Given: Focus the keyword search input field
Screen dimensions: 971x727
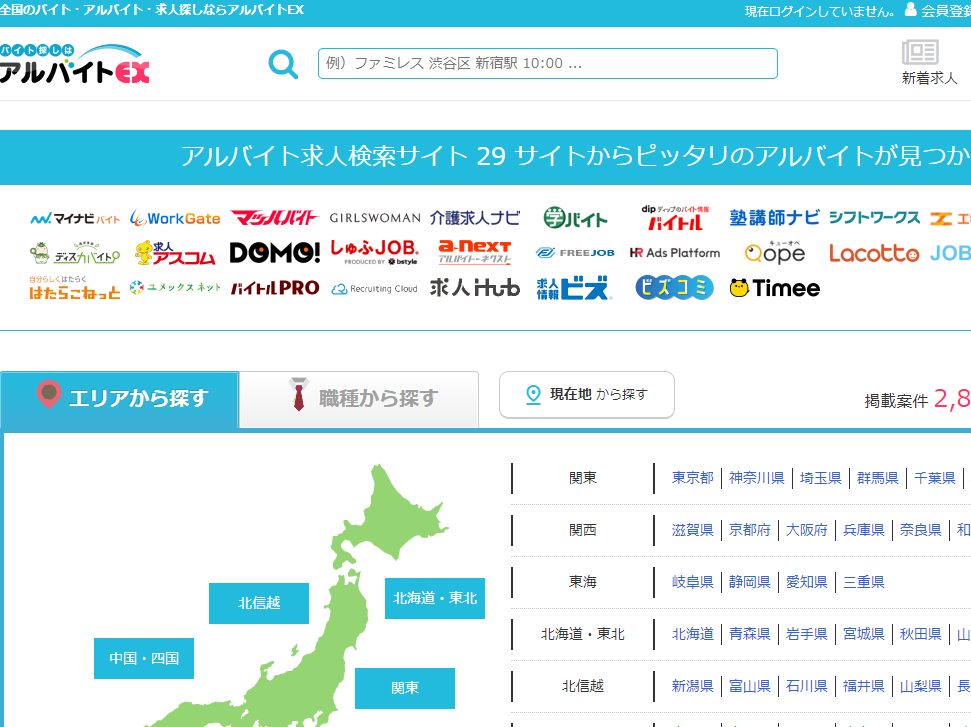Looking at the screenshot, I should [x=547, y=63].
